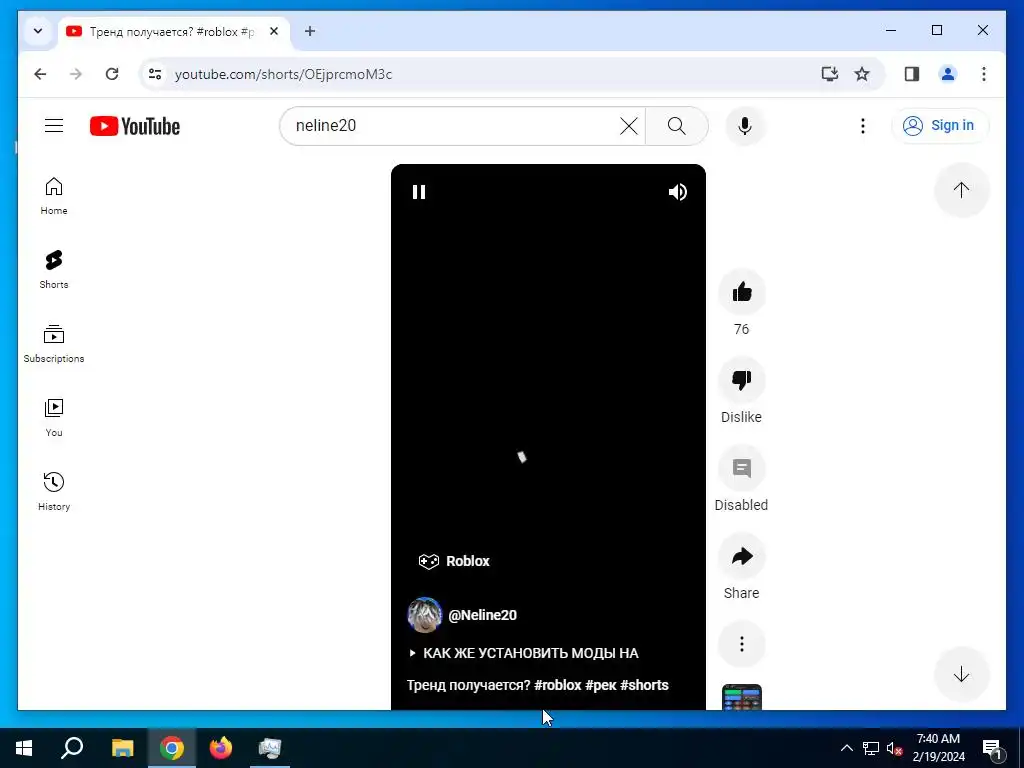Go to previous video with up arrow

tap(961, 190)
